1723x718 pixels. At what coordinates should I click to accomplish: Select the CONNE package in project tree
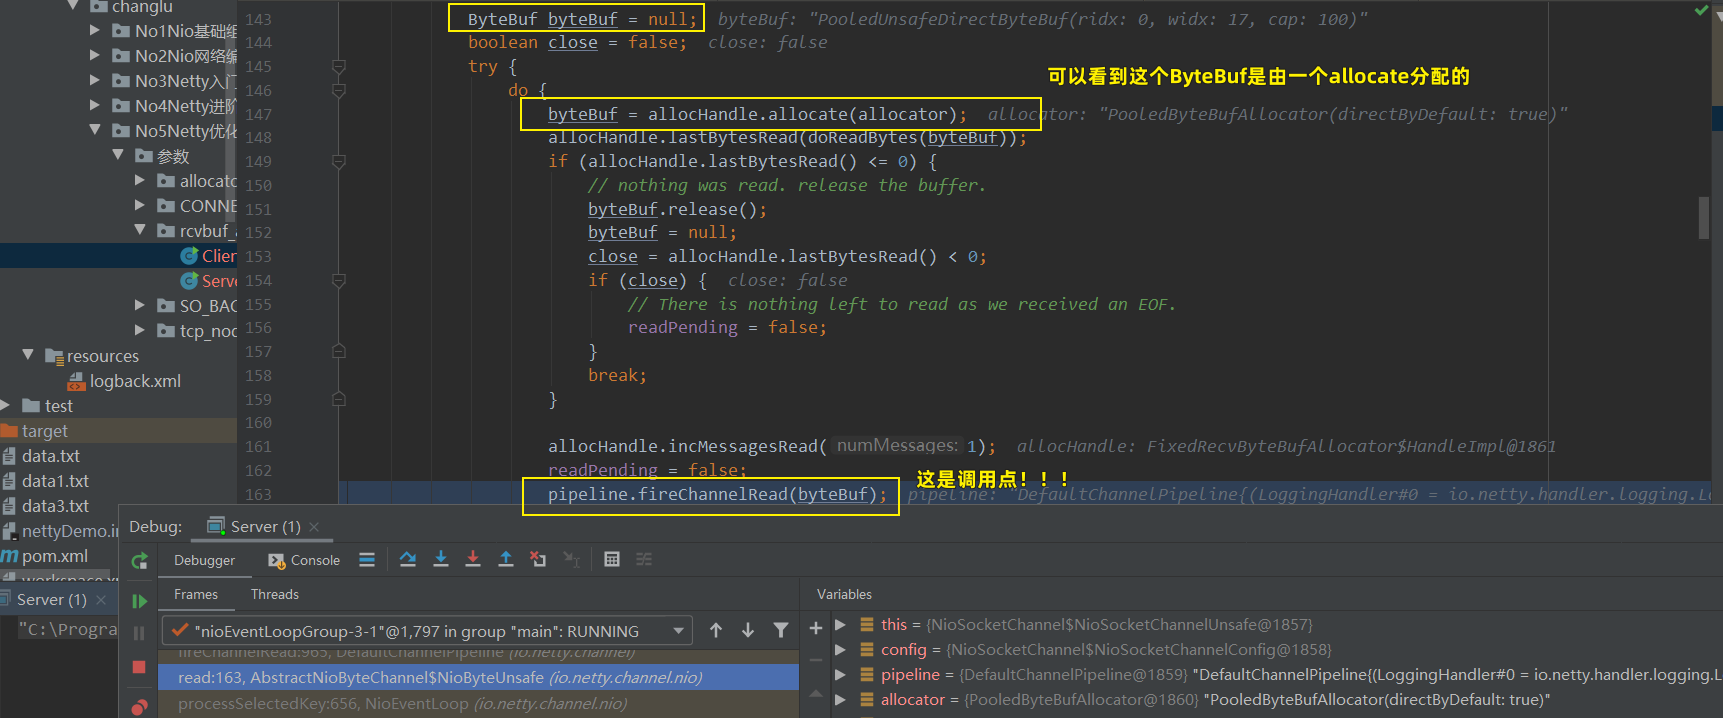pos(208,206)
